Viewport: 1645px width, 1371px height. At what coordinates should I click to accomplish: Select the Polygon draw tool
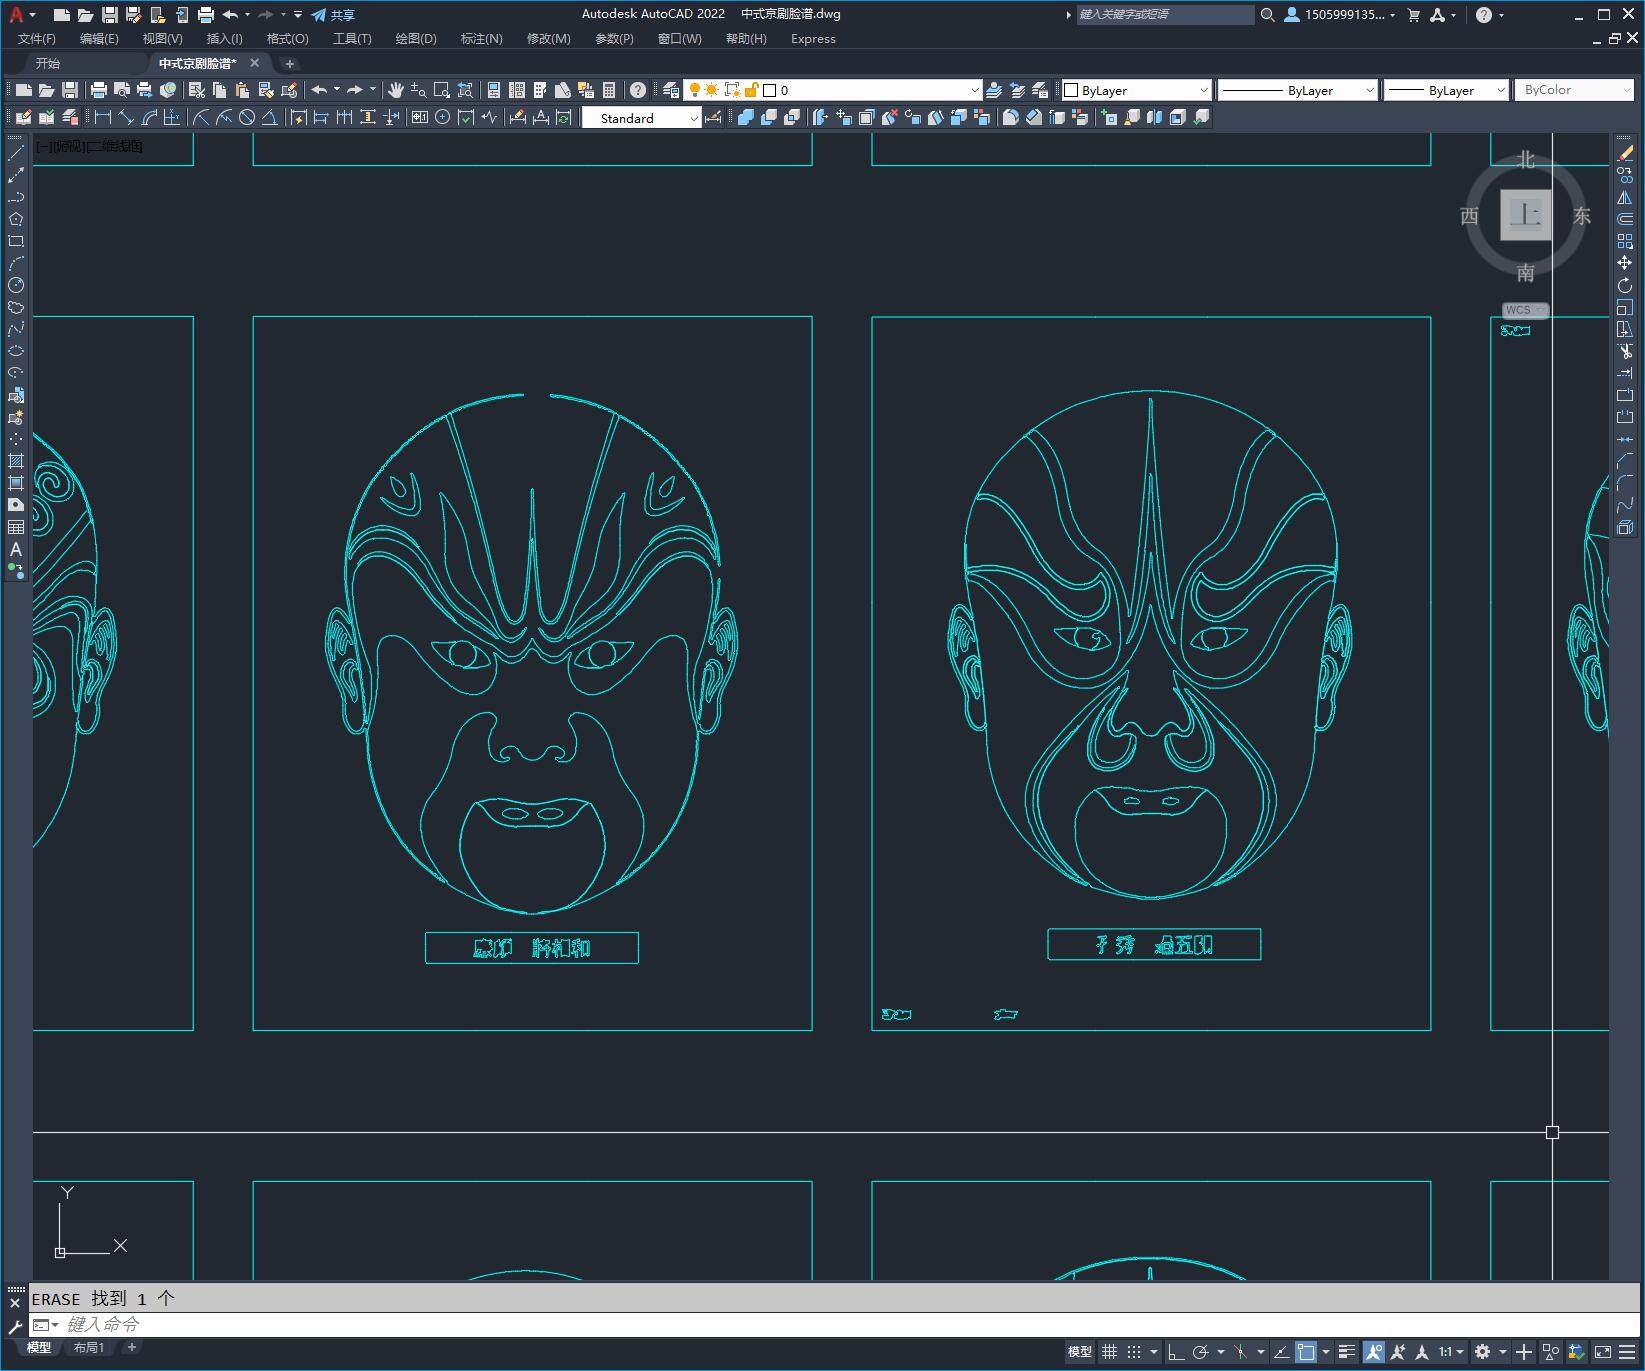coord(16,219)
